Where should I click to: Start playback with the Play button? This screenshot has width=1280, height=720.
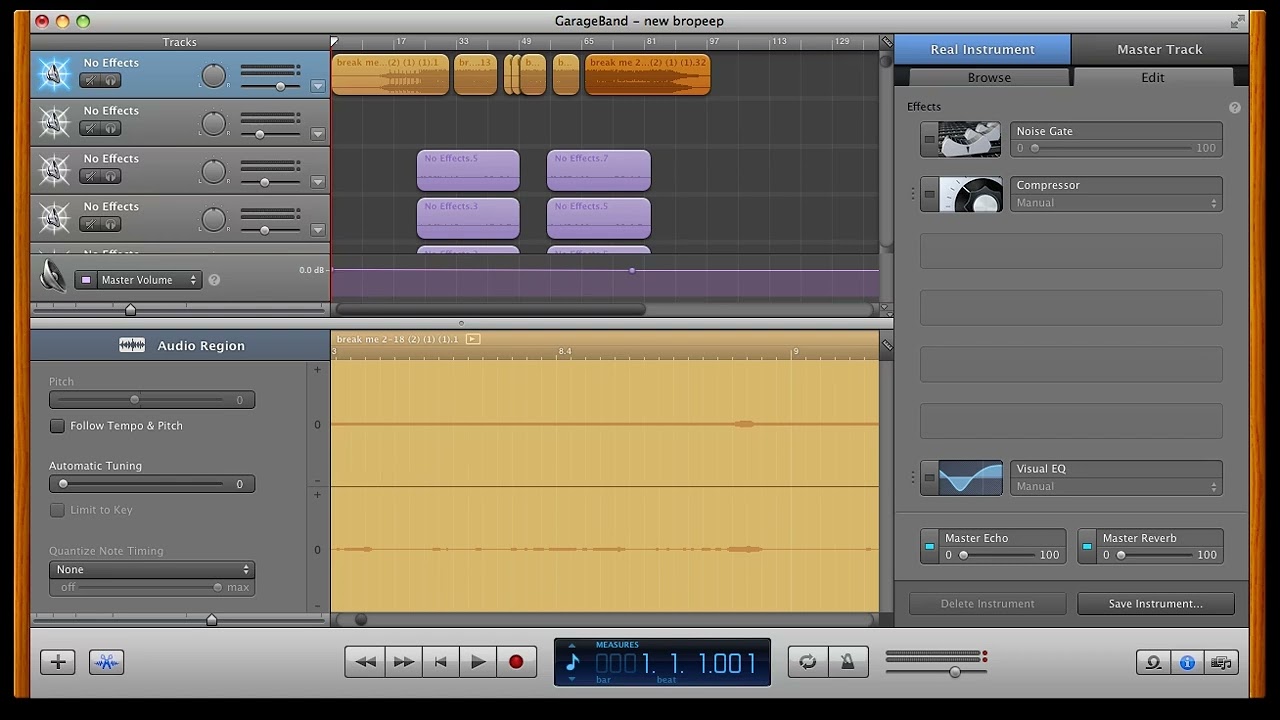point(478,662)
